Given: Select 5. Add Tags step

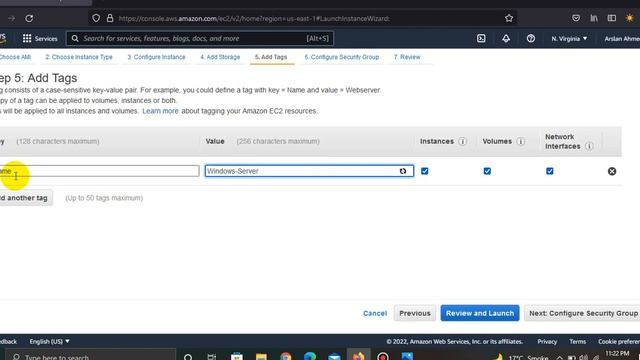Looking at the screenshot, I should pos(271,57).
